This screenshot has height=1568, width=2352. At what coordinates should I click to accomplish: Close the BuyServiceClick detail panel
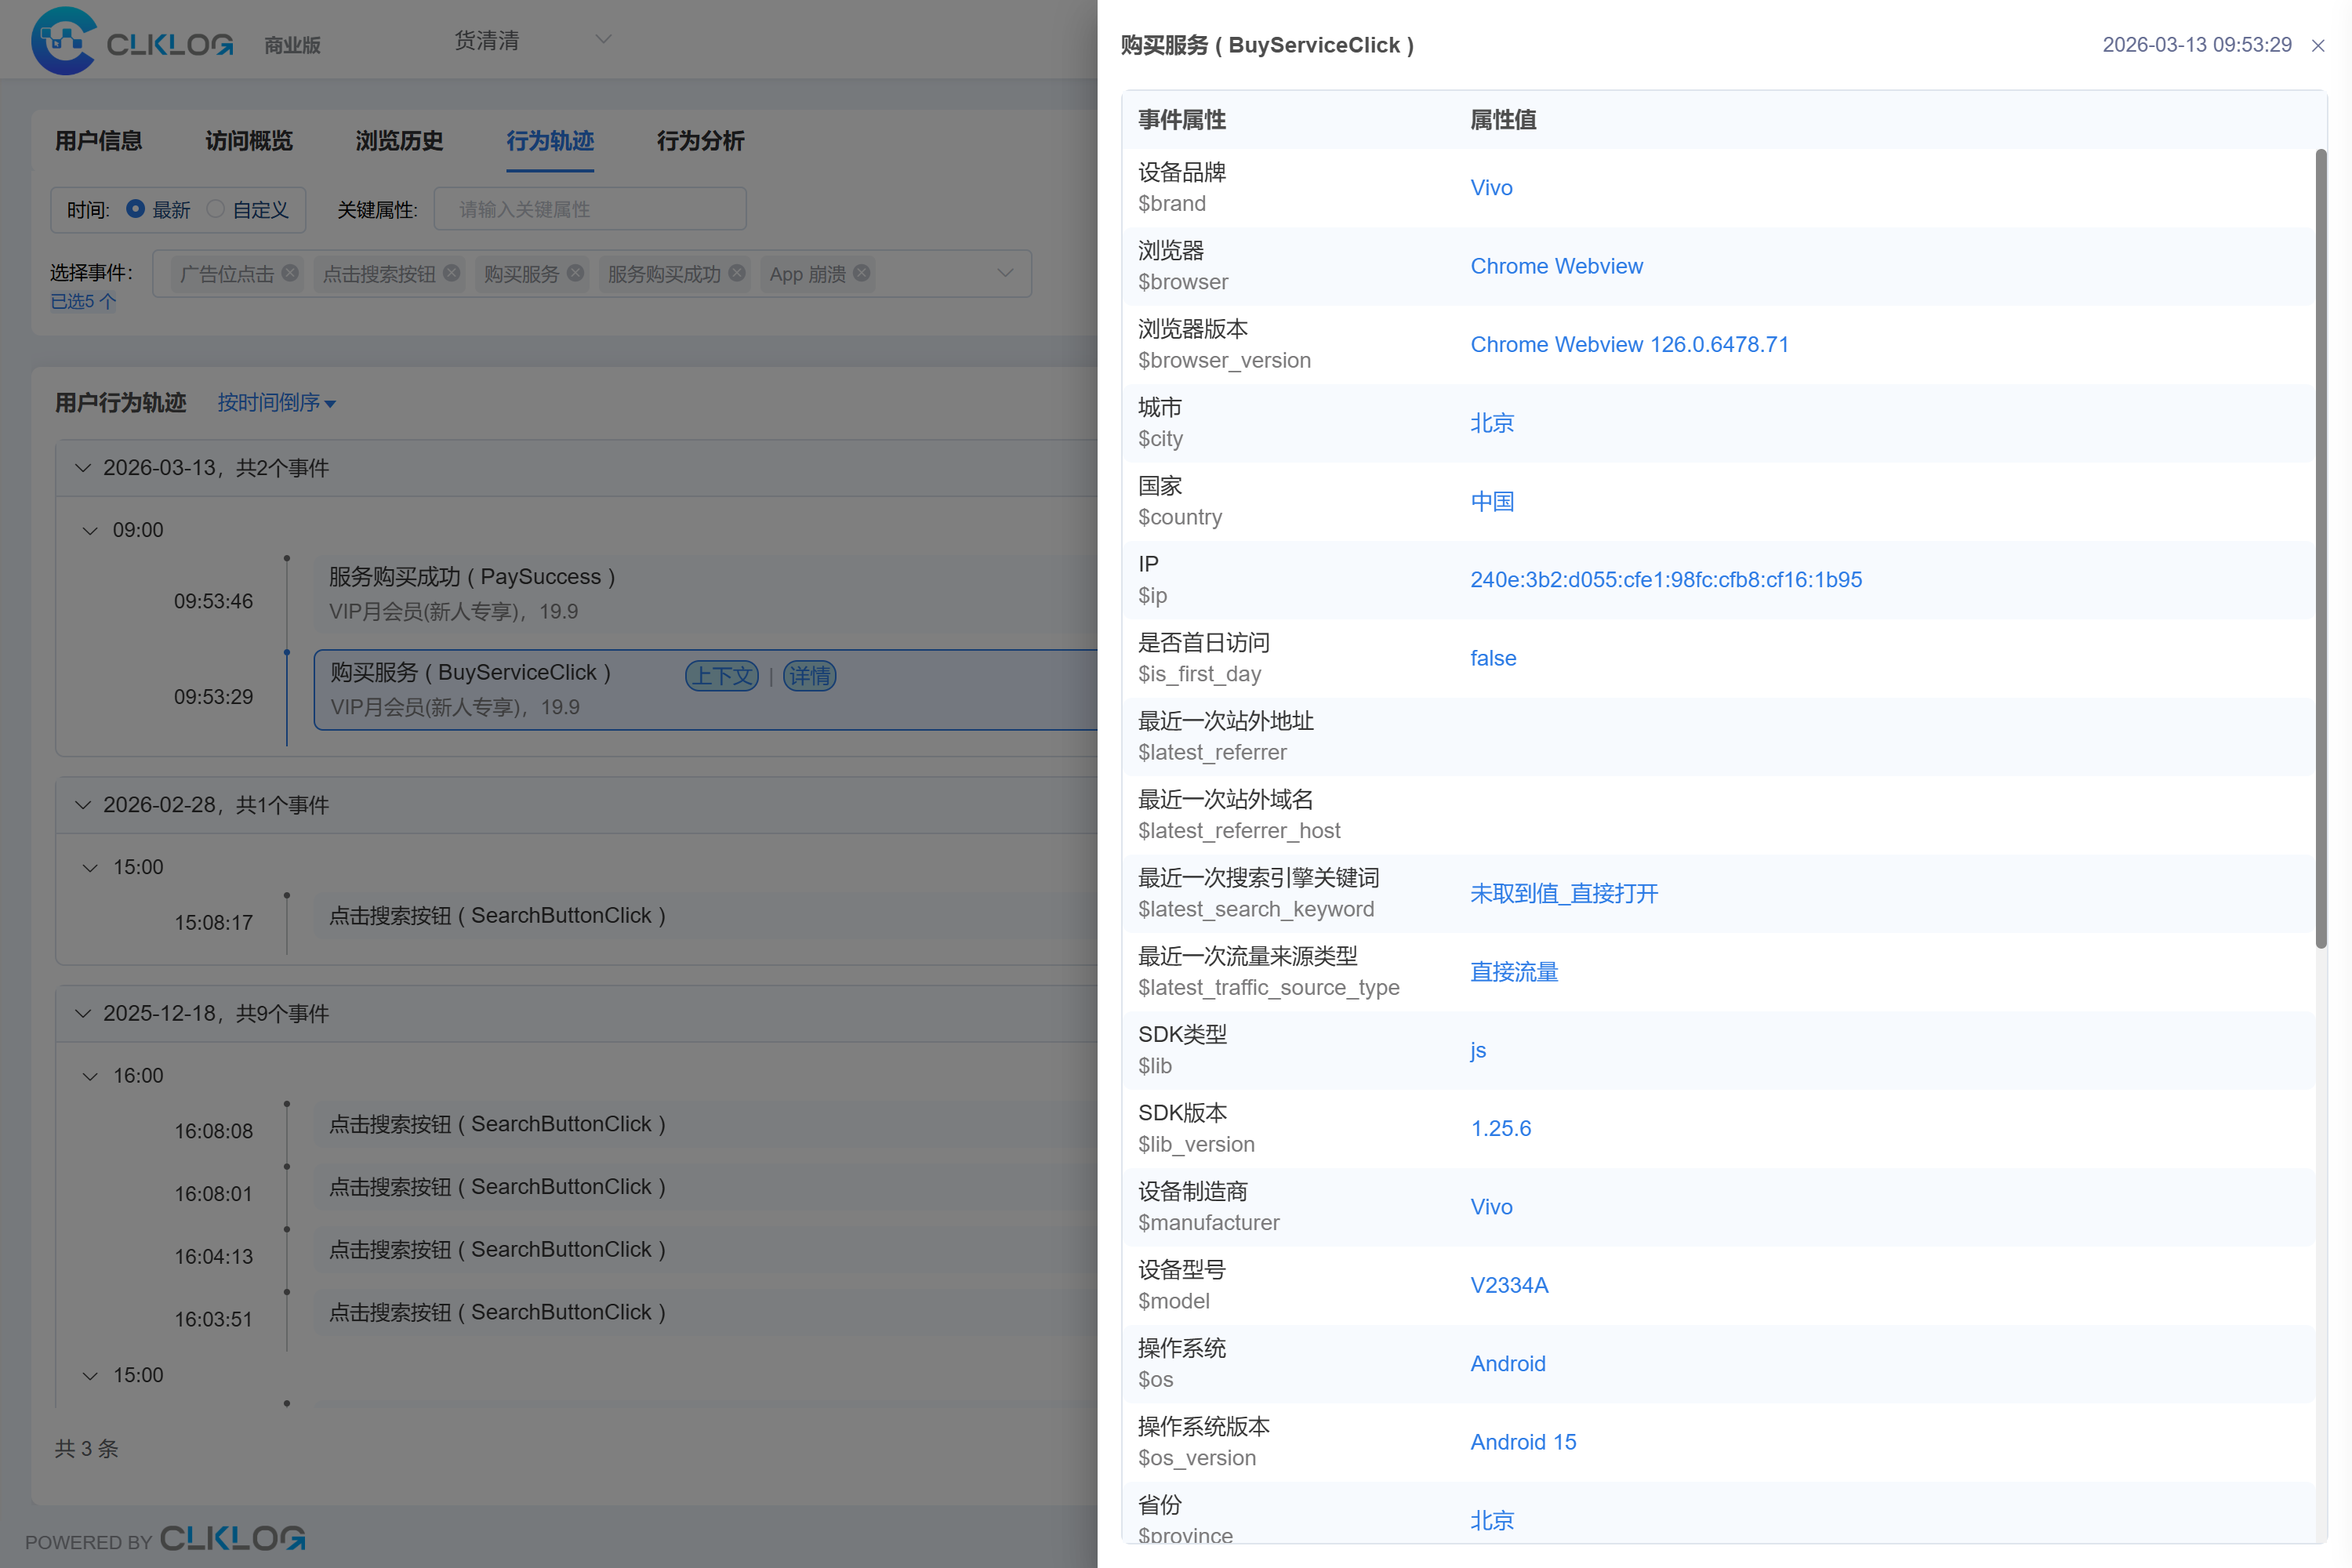pyautogui.click(x=2317, y=45)
